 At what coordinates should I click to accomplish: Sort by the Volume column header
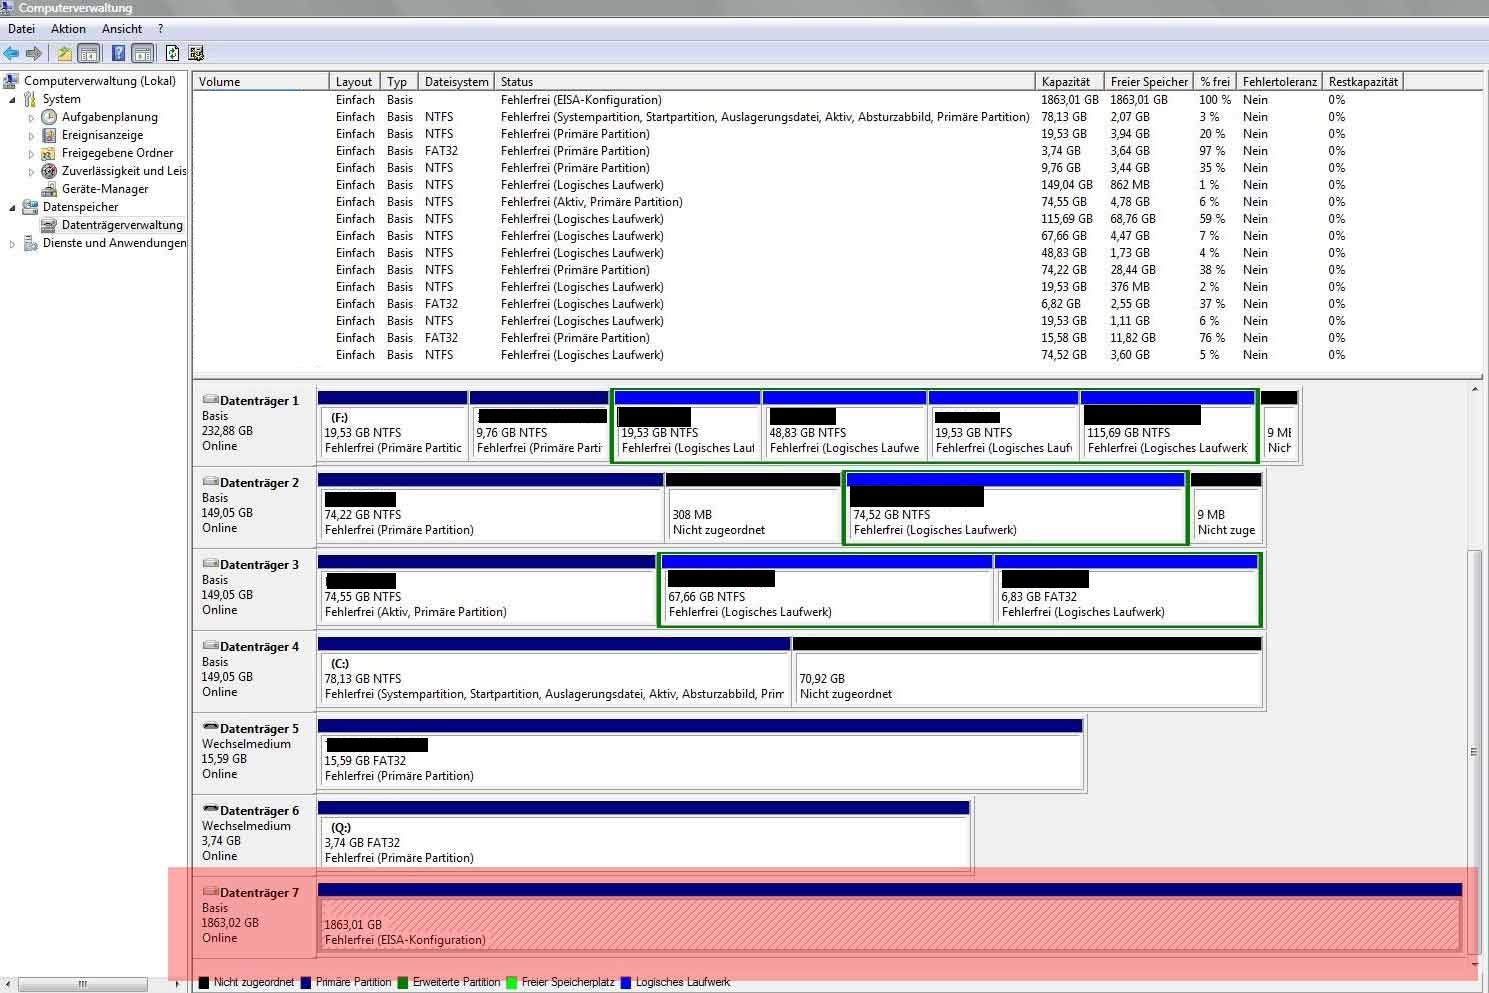pos(261,81)
